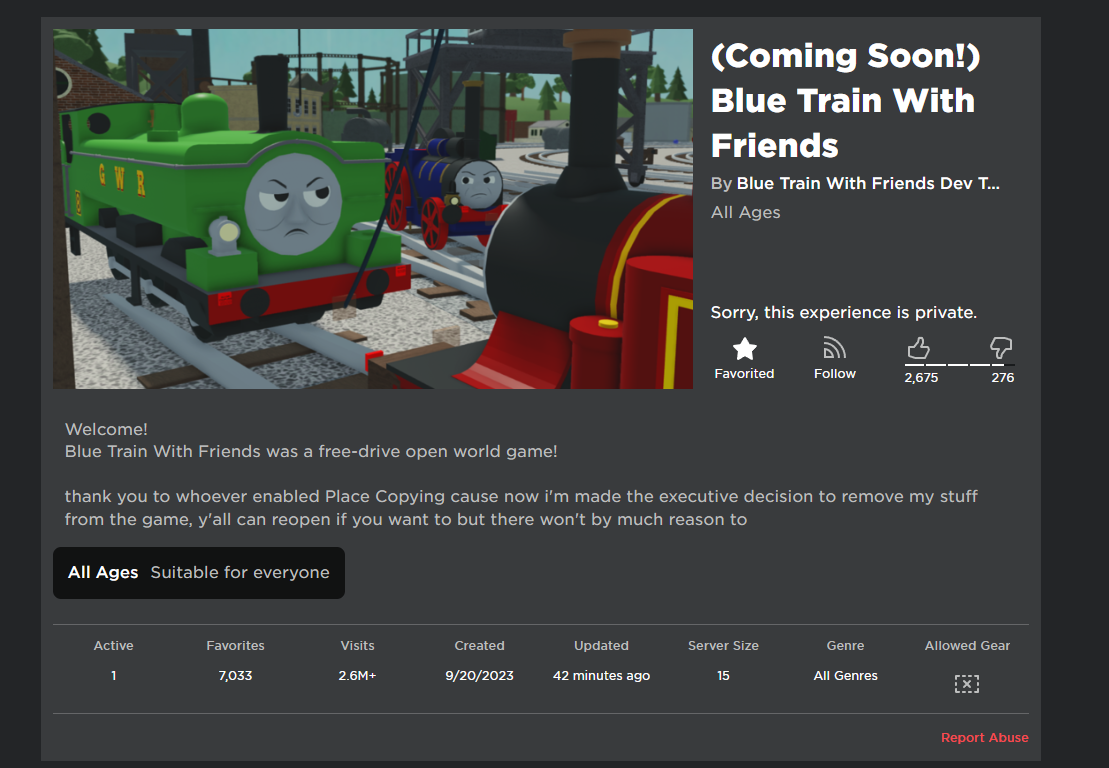Screen dimensions: 1109x768
Task: Open the Blue Train With Friends Dev creator link
Action: pos(868,184)
